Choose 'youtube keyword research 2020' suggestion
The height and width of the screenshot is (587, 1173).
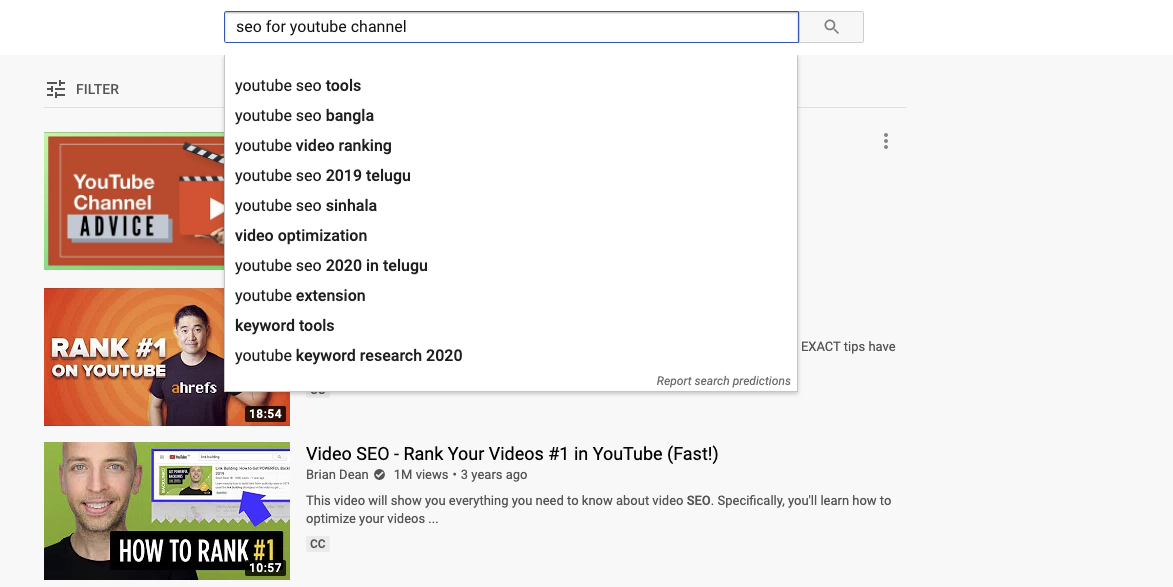point(348,355)
